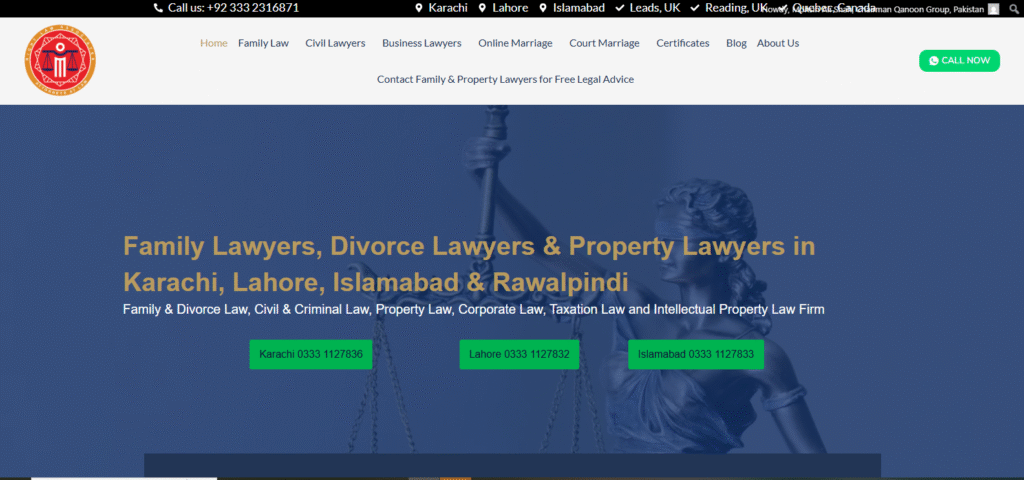Click the location pin next to Karachi
The image size is (1024, 480).
[419, 8]
